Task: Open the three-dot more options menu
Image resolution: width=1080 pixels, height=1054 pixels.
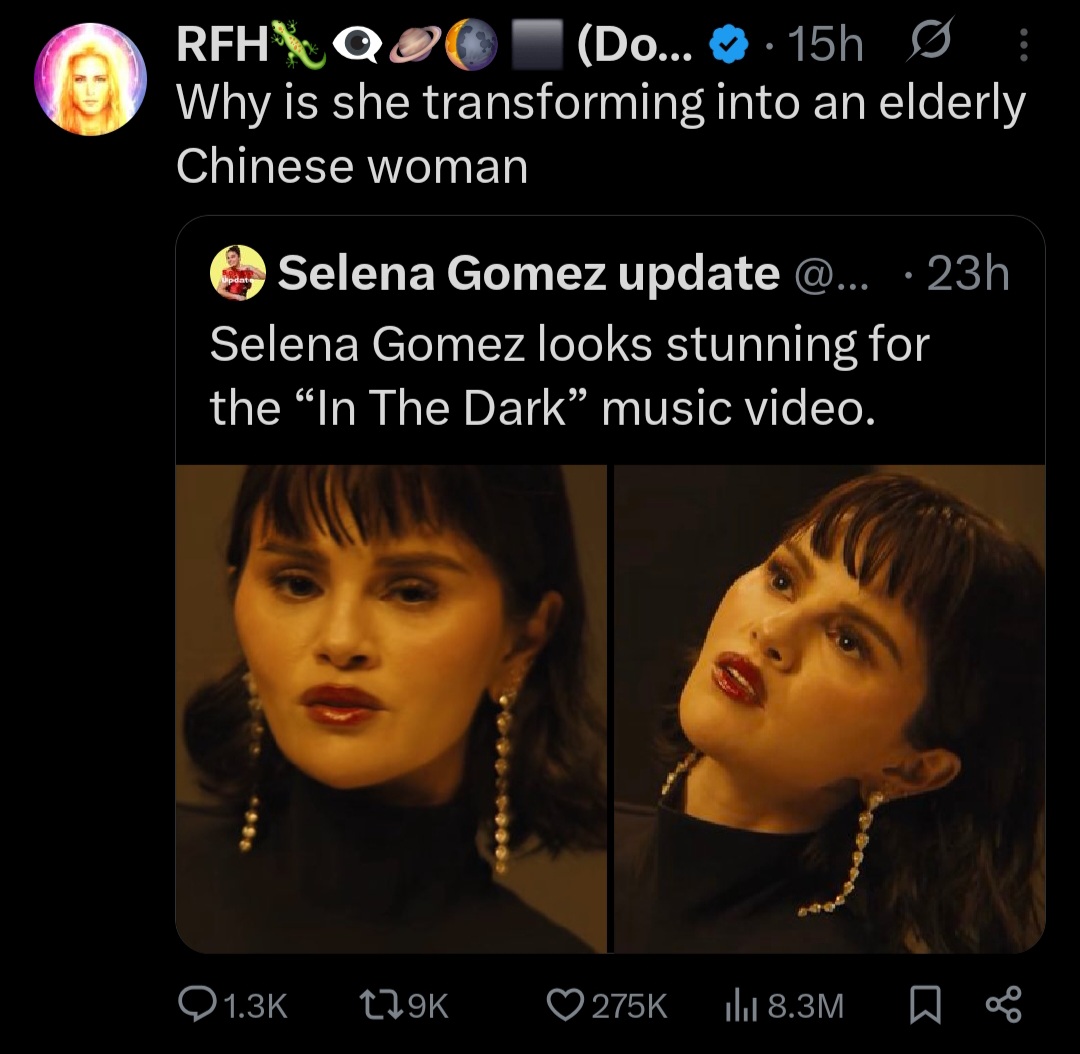Action: pos(1024,45)
